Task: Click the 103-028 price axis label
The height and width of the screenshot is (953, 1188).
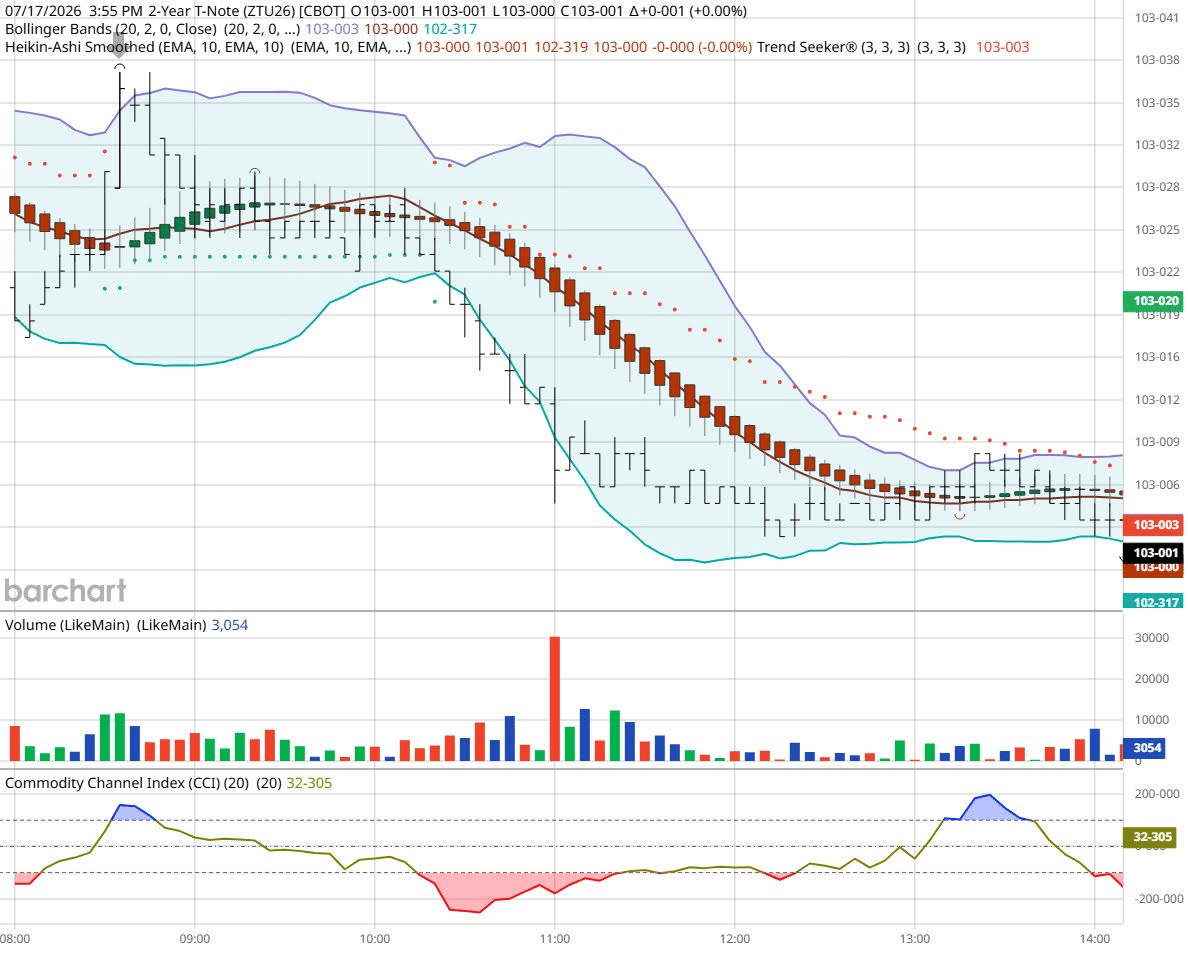Action: coord(1157,186)
